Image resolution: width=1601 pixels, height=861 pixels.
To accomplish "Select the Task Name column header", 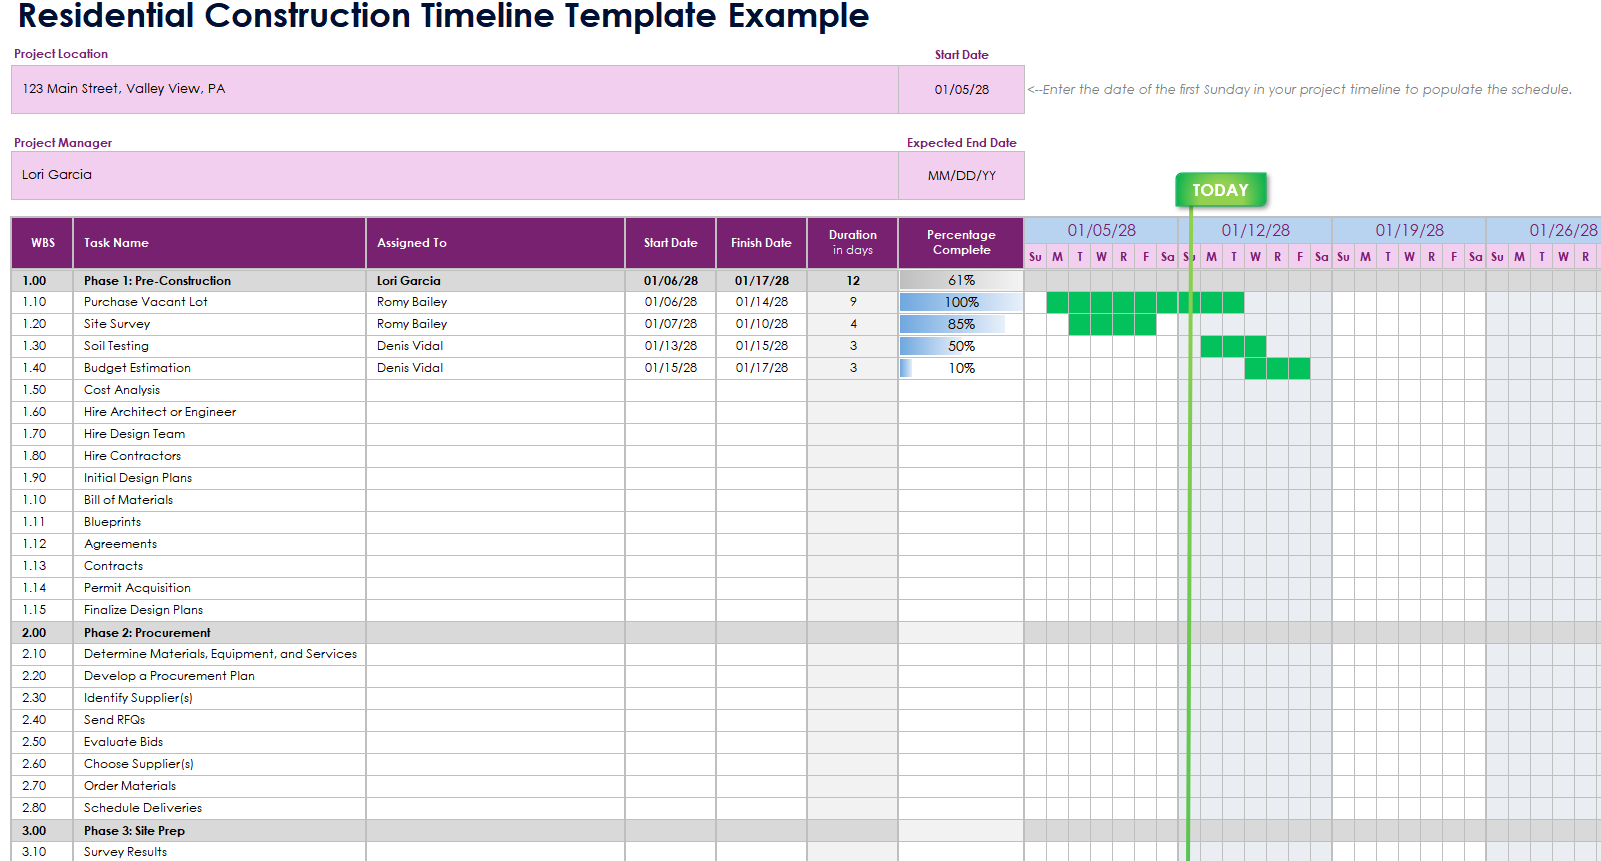I will pyautogui.click(x=218, y=243).
